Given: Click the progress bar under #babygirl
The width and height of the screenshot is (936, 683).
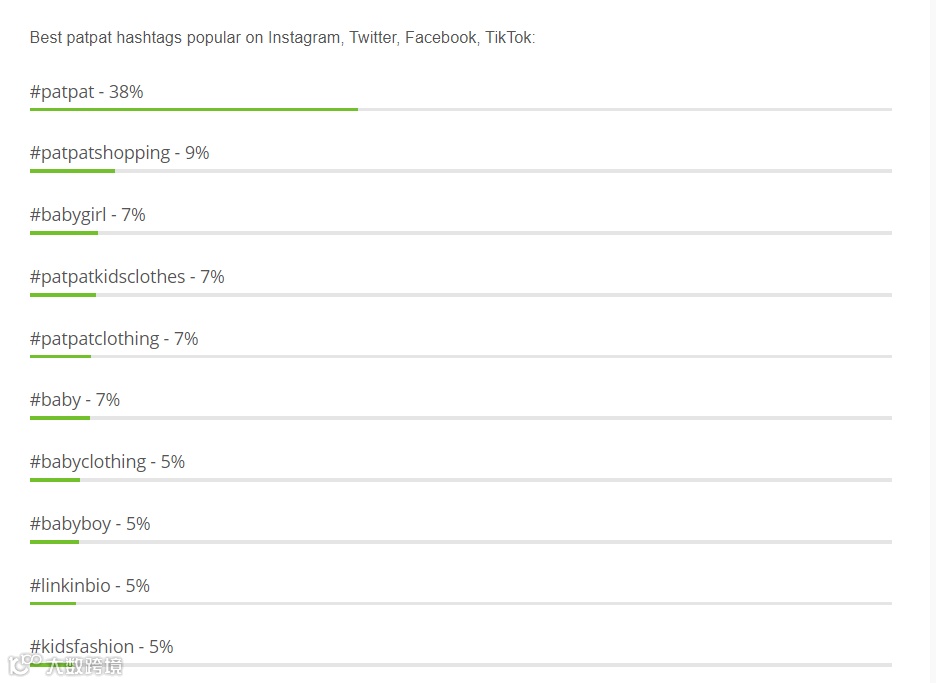Looking at the screenshot, I should coord(64,233).
